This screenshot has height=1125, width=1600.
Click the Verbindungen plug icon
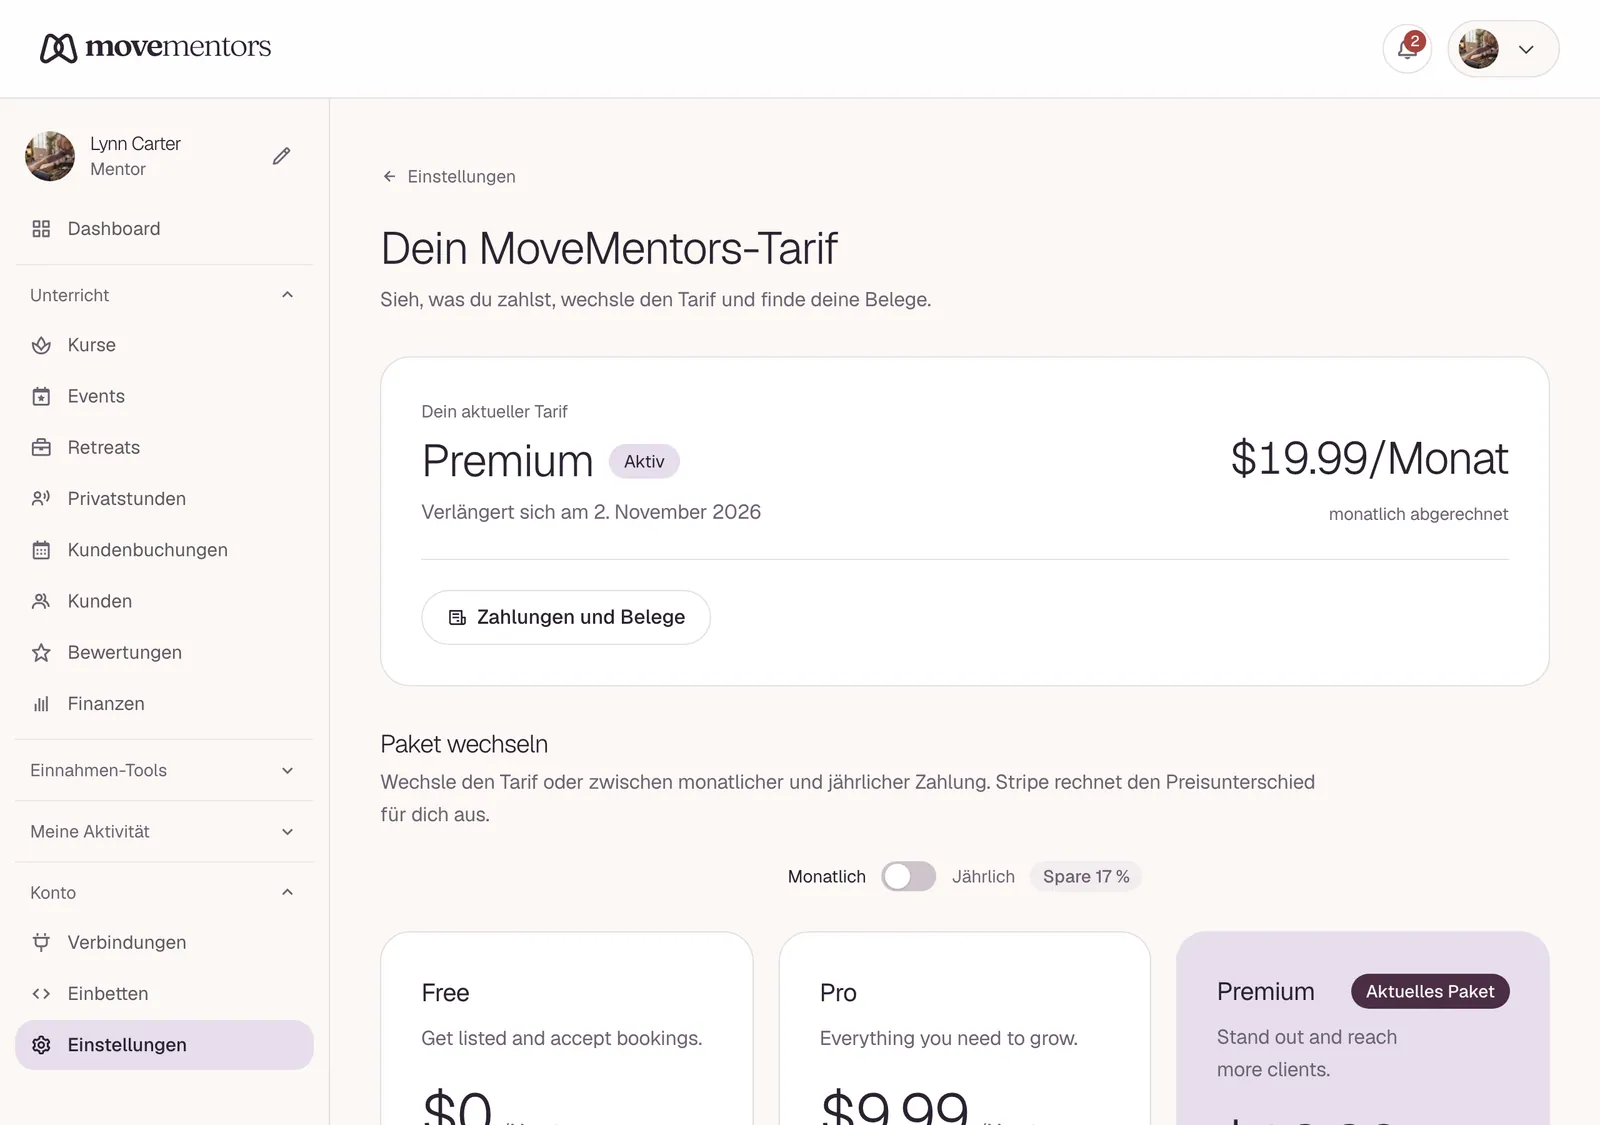coord(41,942)
